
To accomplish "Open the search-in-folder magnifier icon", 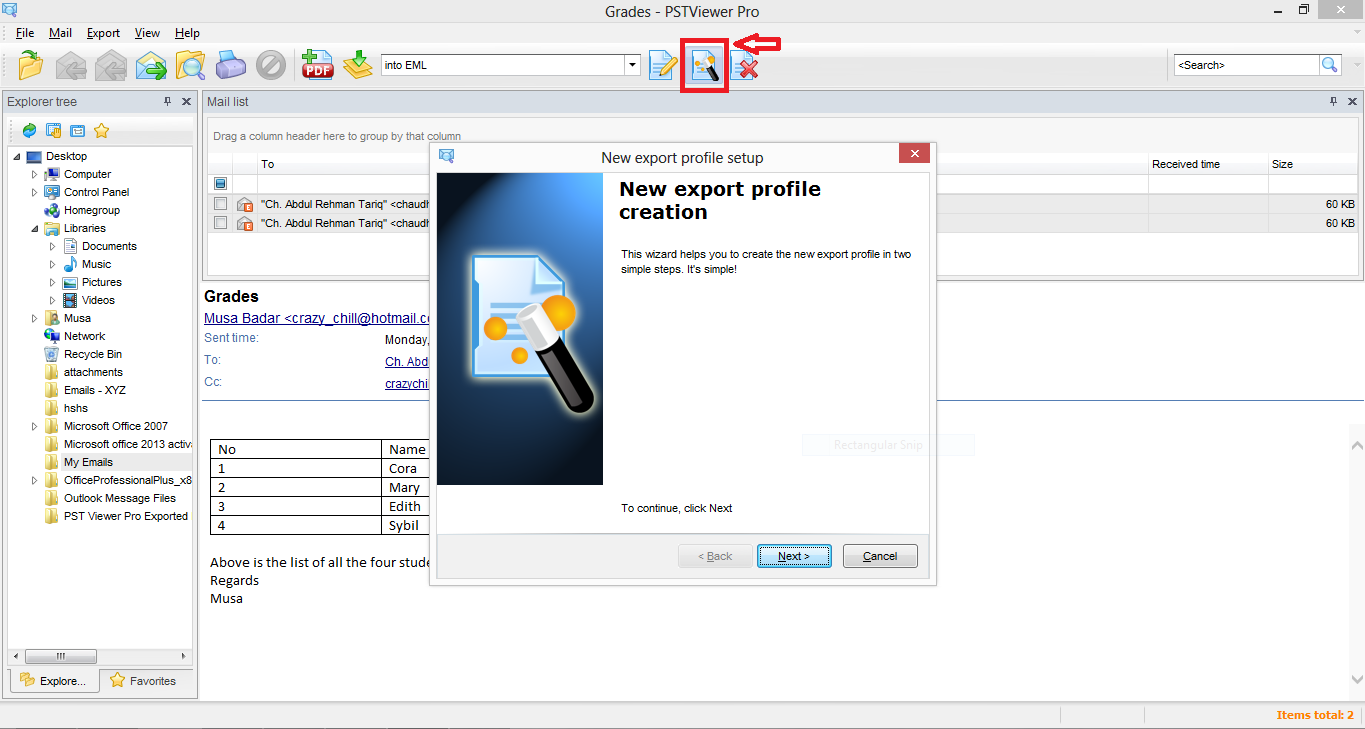I will pos(190,66).
